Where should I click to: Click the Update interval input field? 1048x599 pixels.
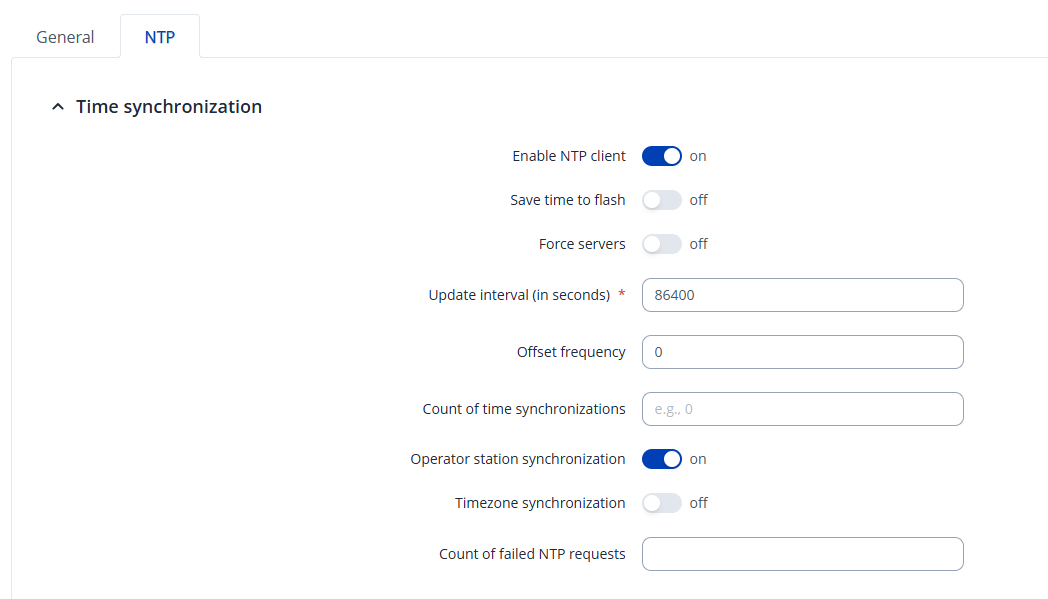coord(802,295)
